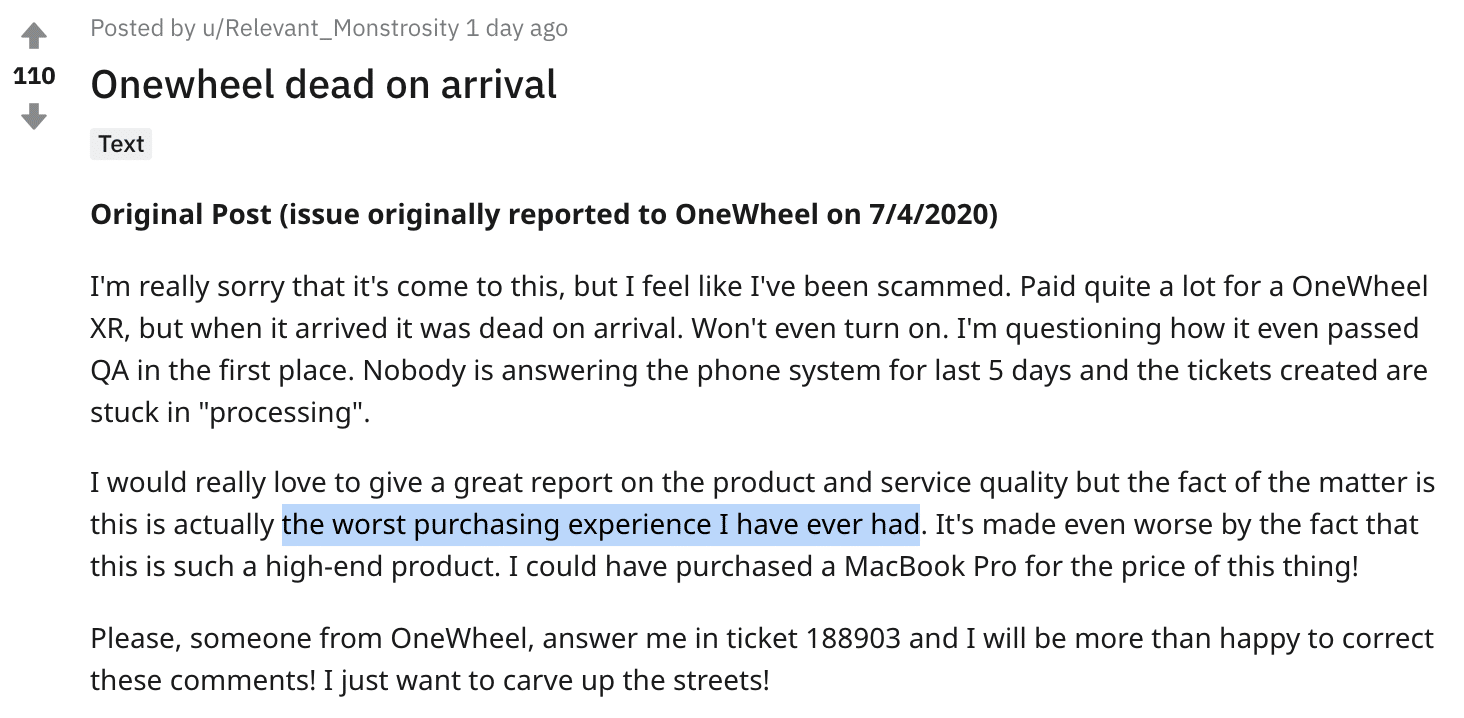Click the 110 vote score
This screenshot has width=1464, height=718.
pos(34,77)
